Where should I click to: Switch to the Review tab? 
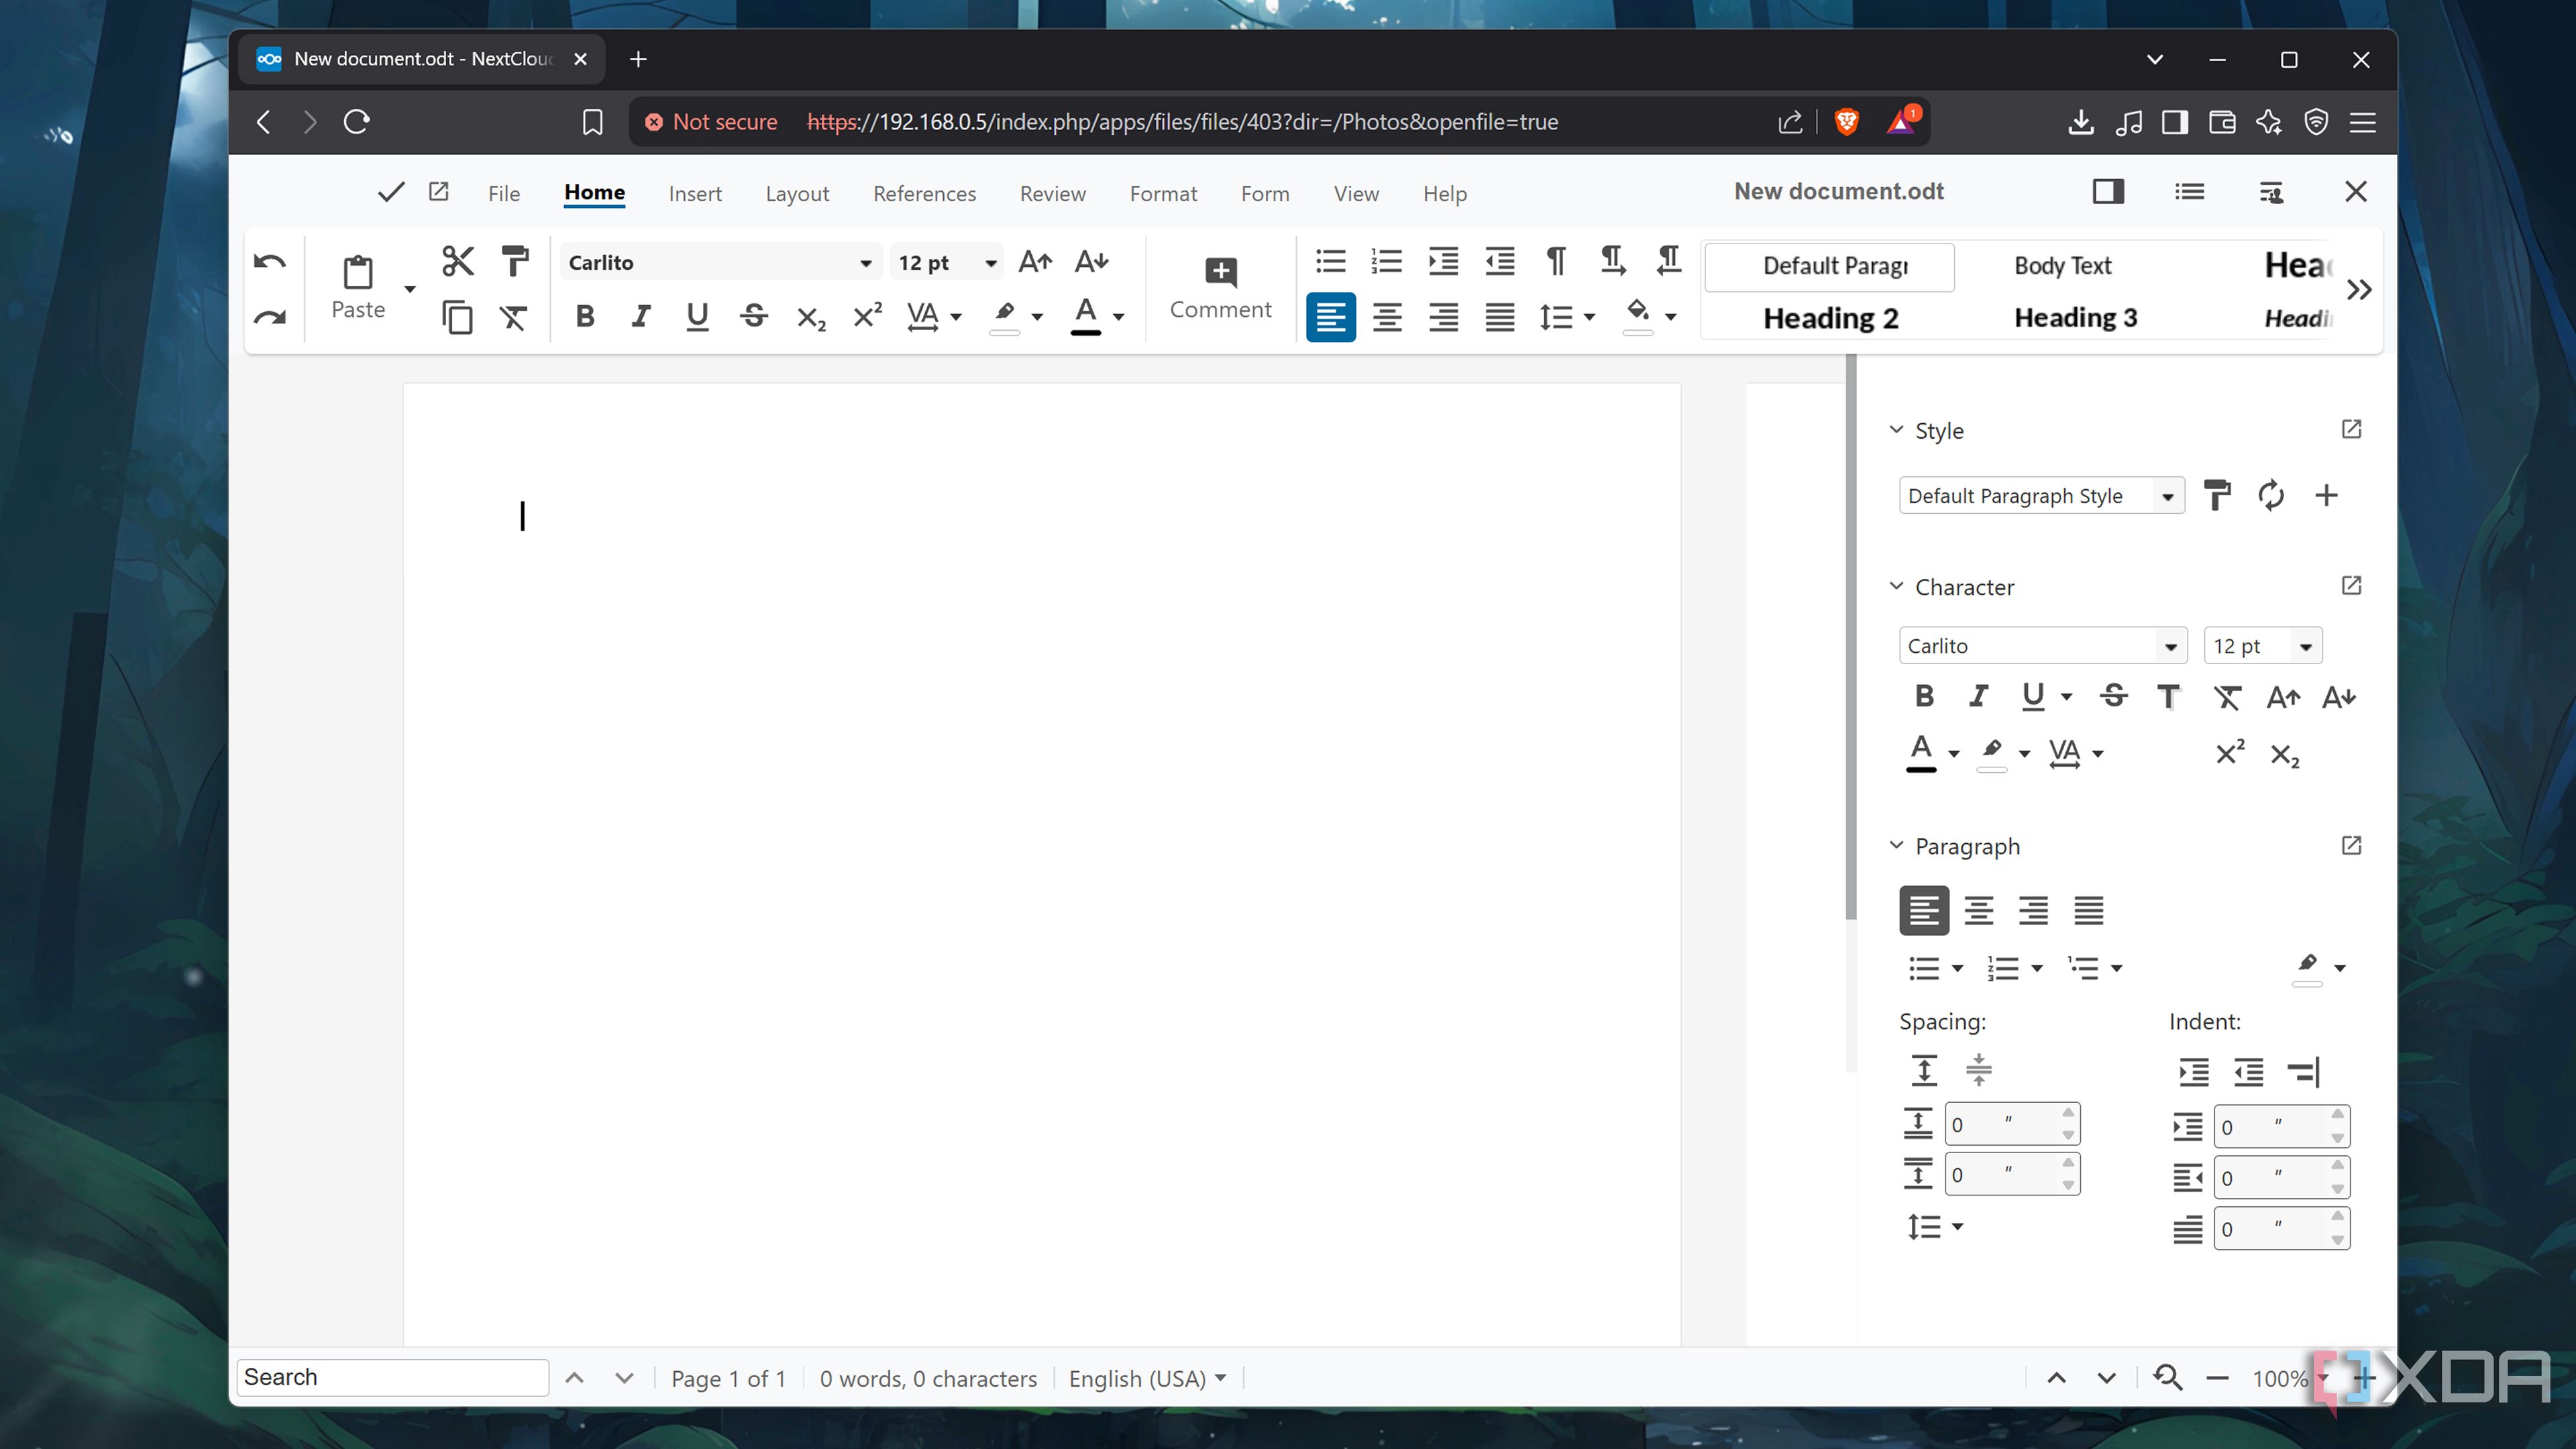1052,194
